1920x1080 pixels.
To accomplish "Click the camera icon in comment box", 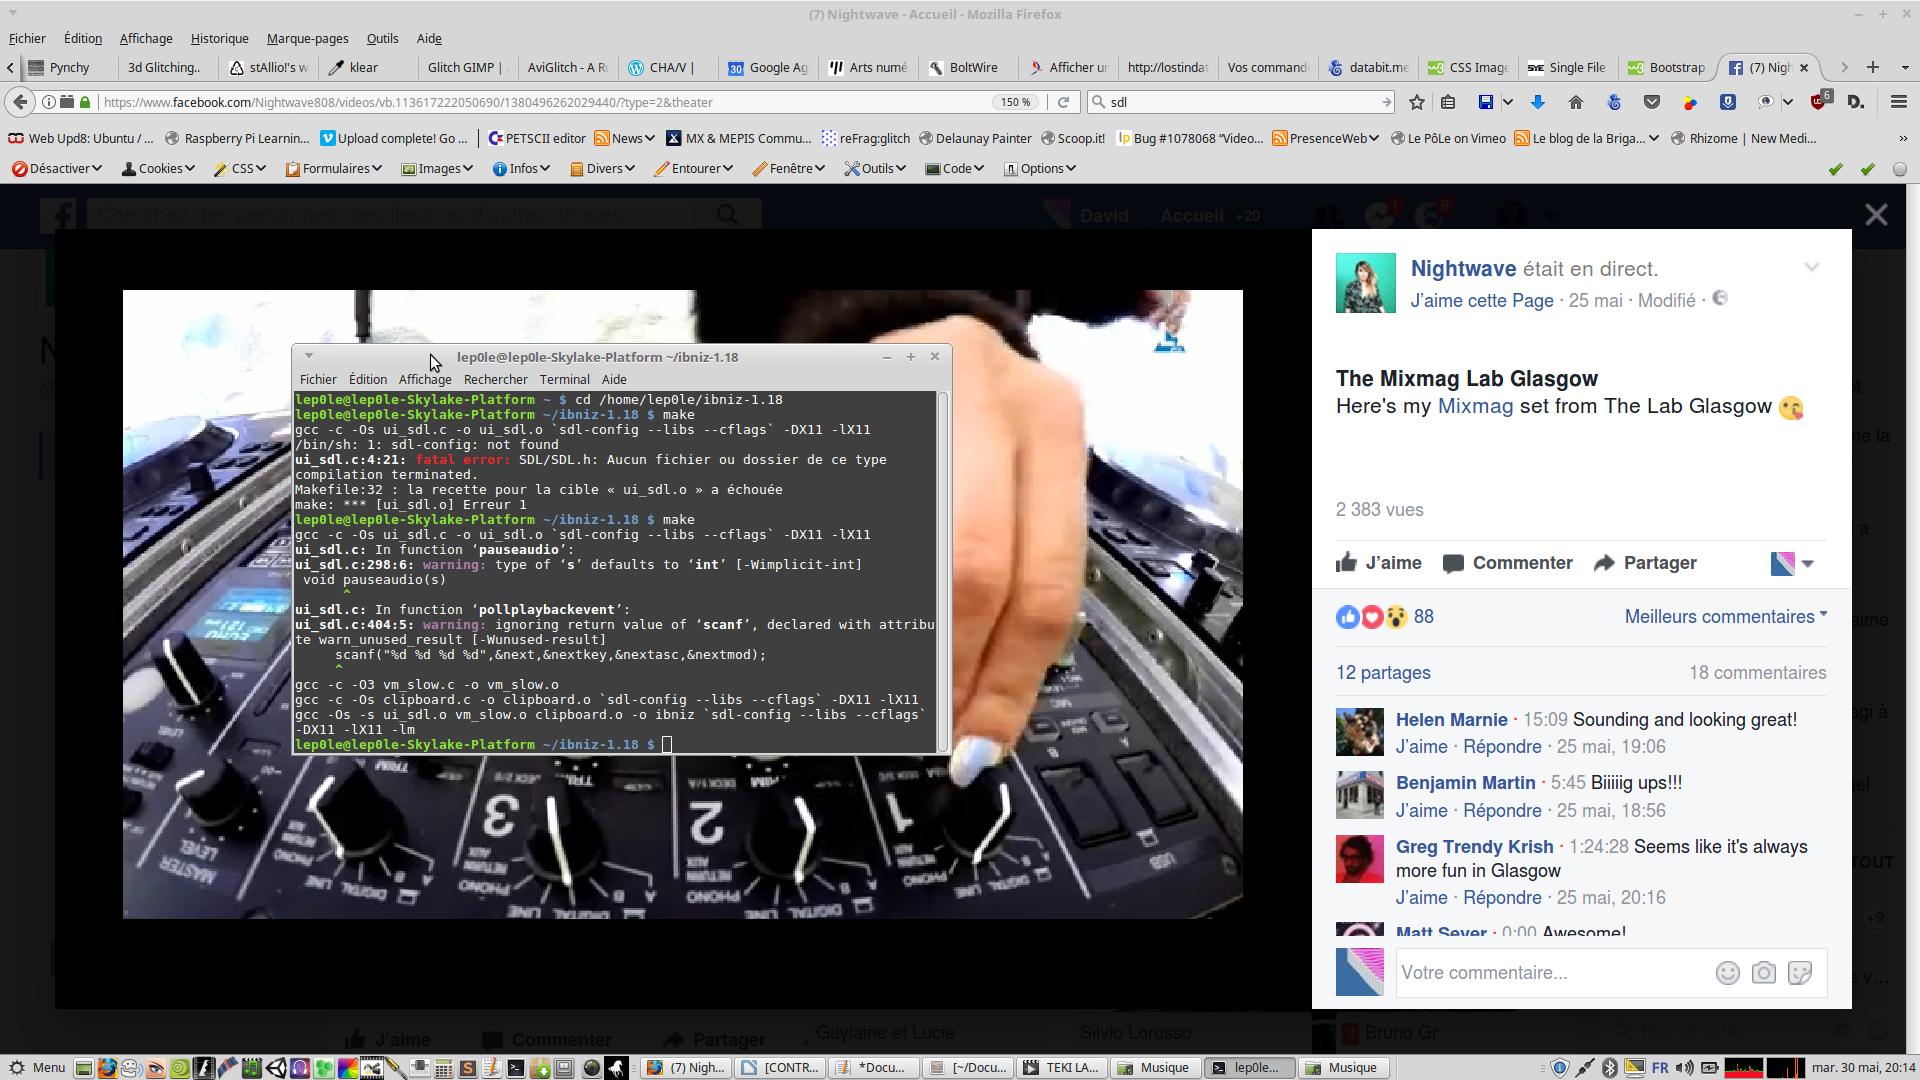I will tap(1763, 973).
